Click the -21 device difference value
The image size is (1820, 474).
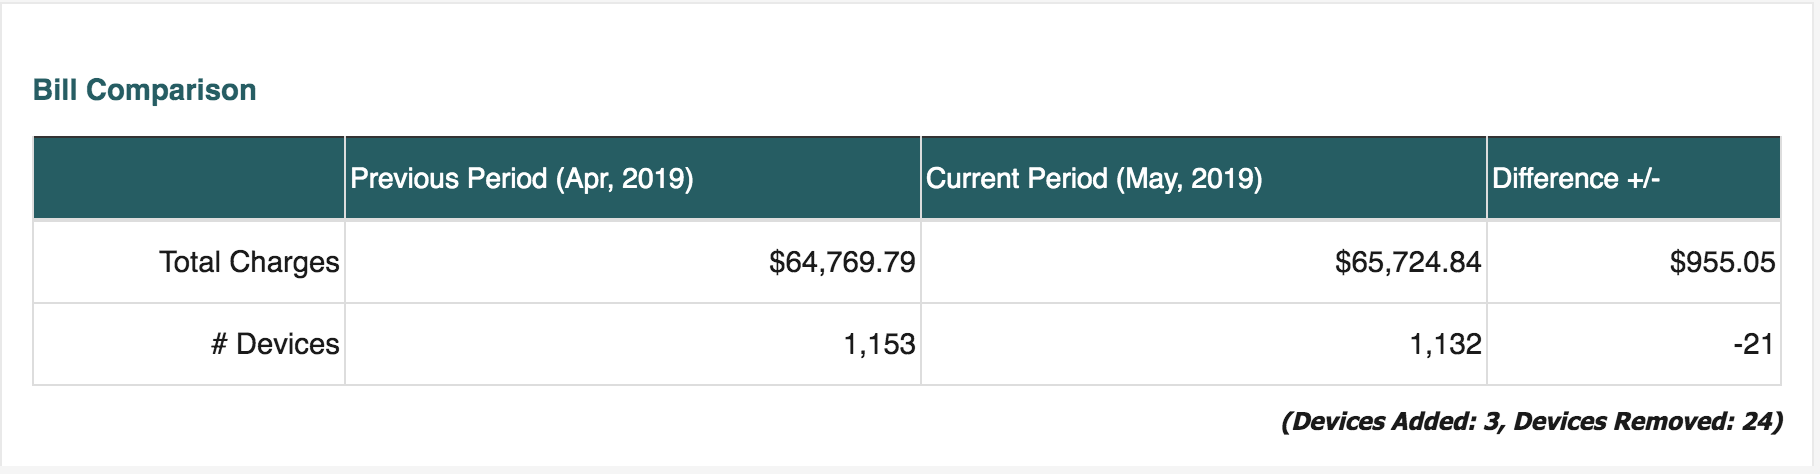1754,344
